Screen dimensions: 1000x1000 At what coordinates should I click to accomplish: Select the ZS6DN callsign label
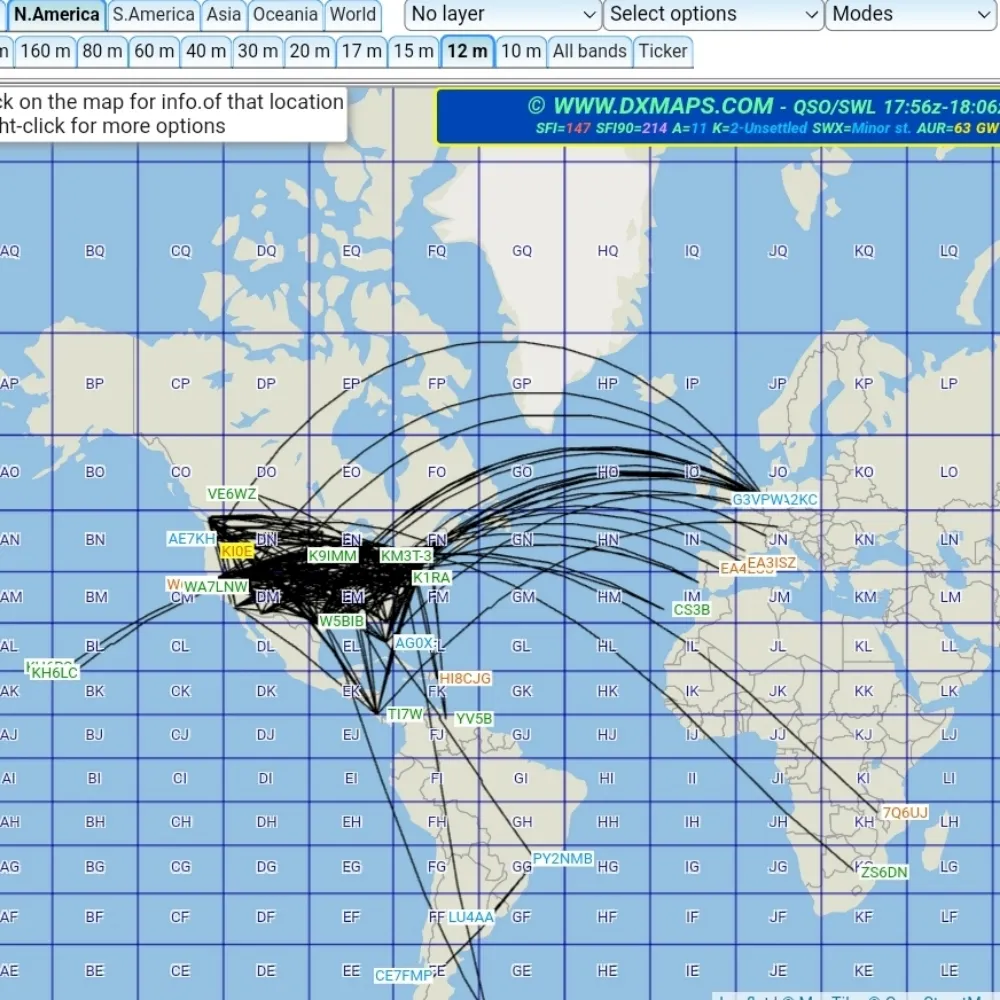click(884, 872)
